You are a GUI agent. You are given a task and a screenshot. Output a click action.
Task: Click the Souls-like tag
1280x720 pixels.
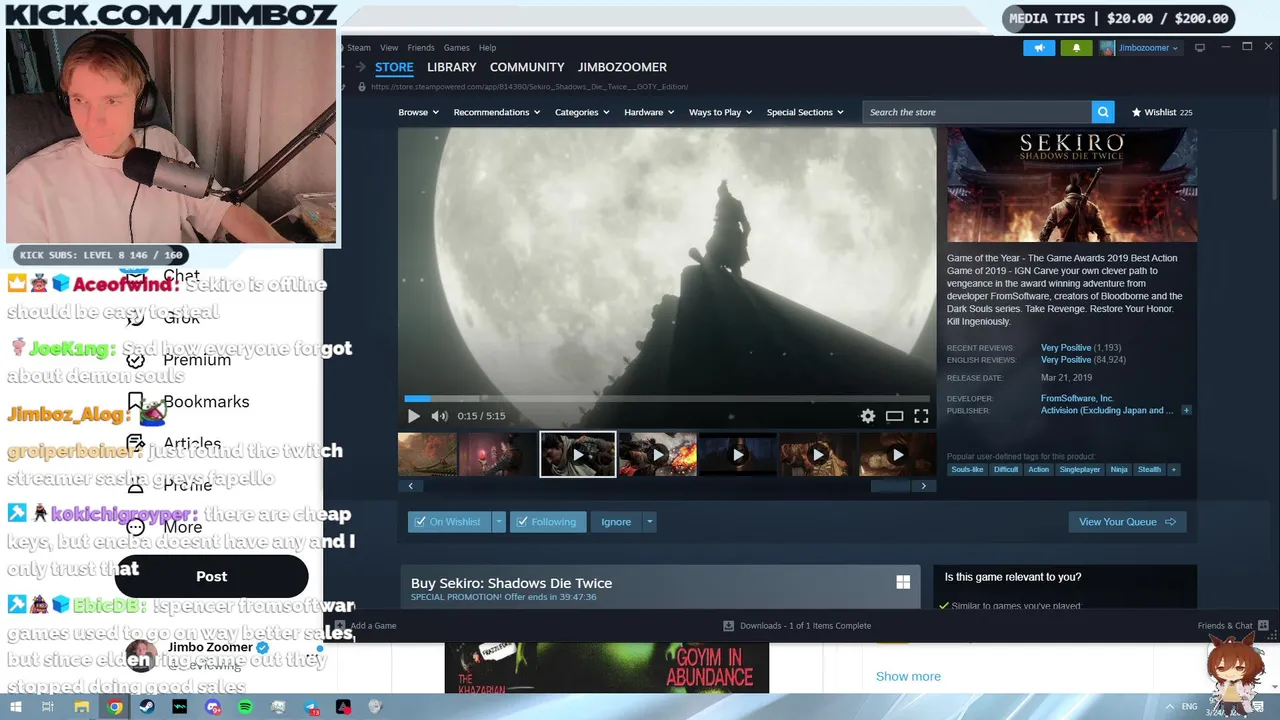967,469
